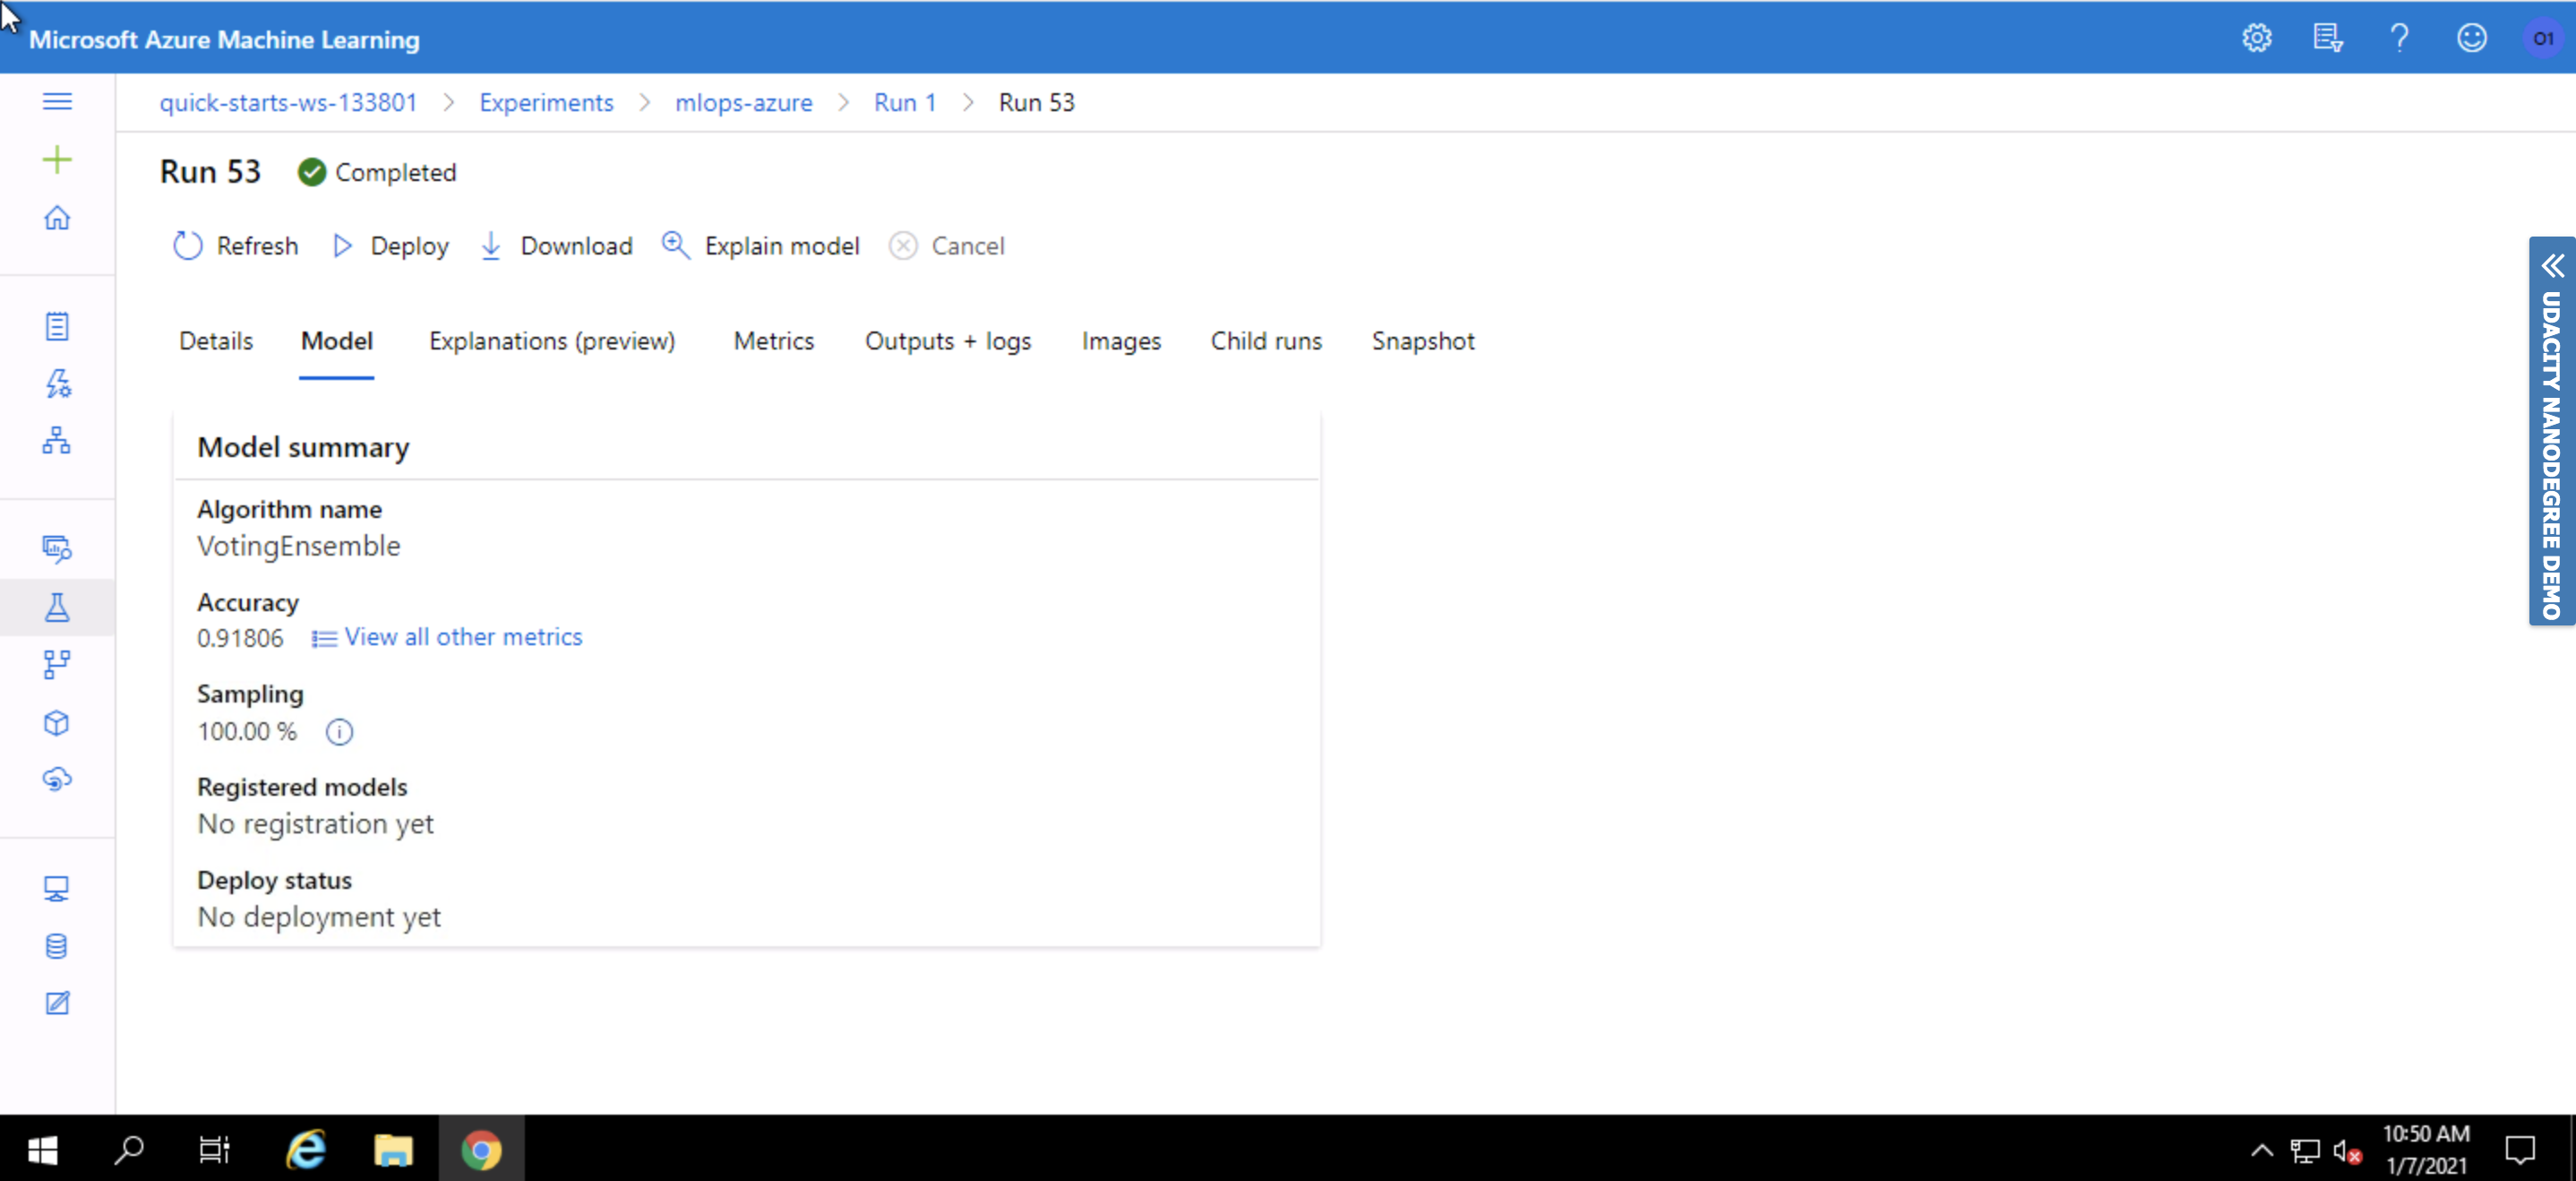The height and width of the screenshot is (1181, 2576).
Task: Switch to the Outputs + logs tab
Action: (x=947, y=341)
